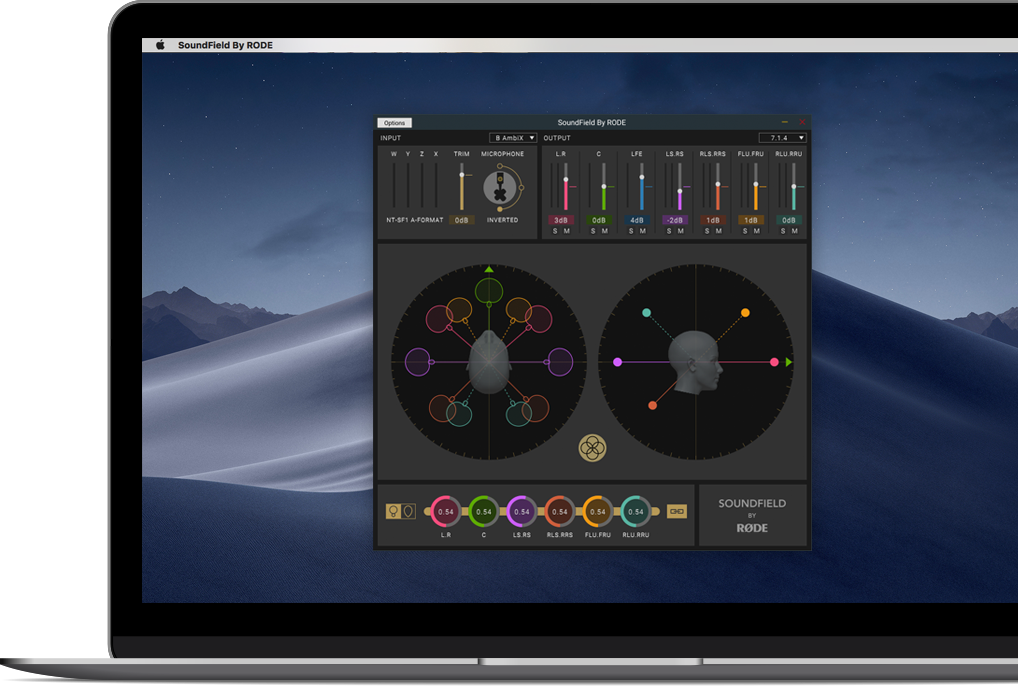Adjust the LFE output level fader
The height and width of the screenshot is (686, 1018).
point(641,187)
